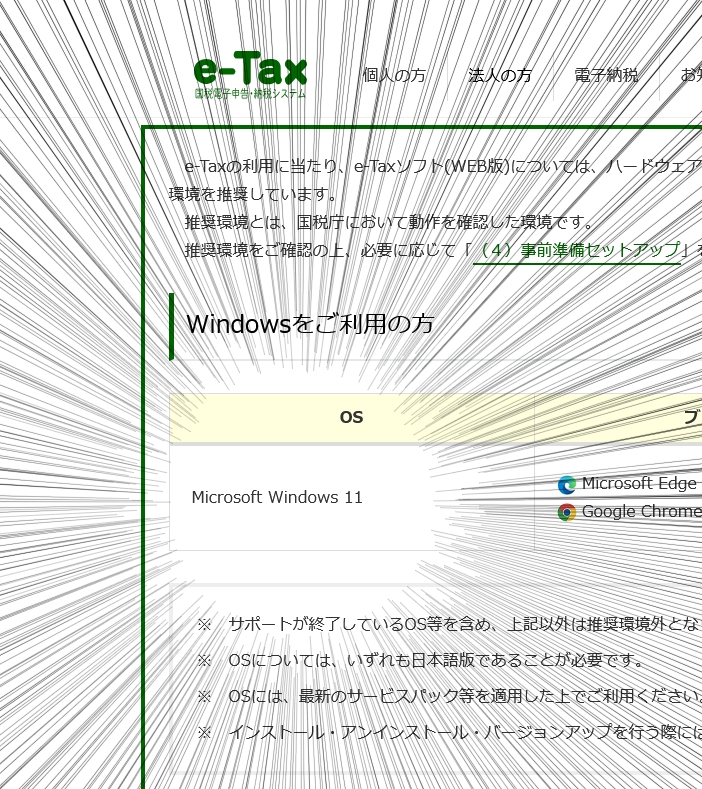Click the Microsoft Edge text label
This screenshot has width=702, height=789.
click(x=638, y=483)
